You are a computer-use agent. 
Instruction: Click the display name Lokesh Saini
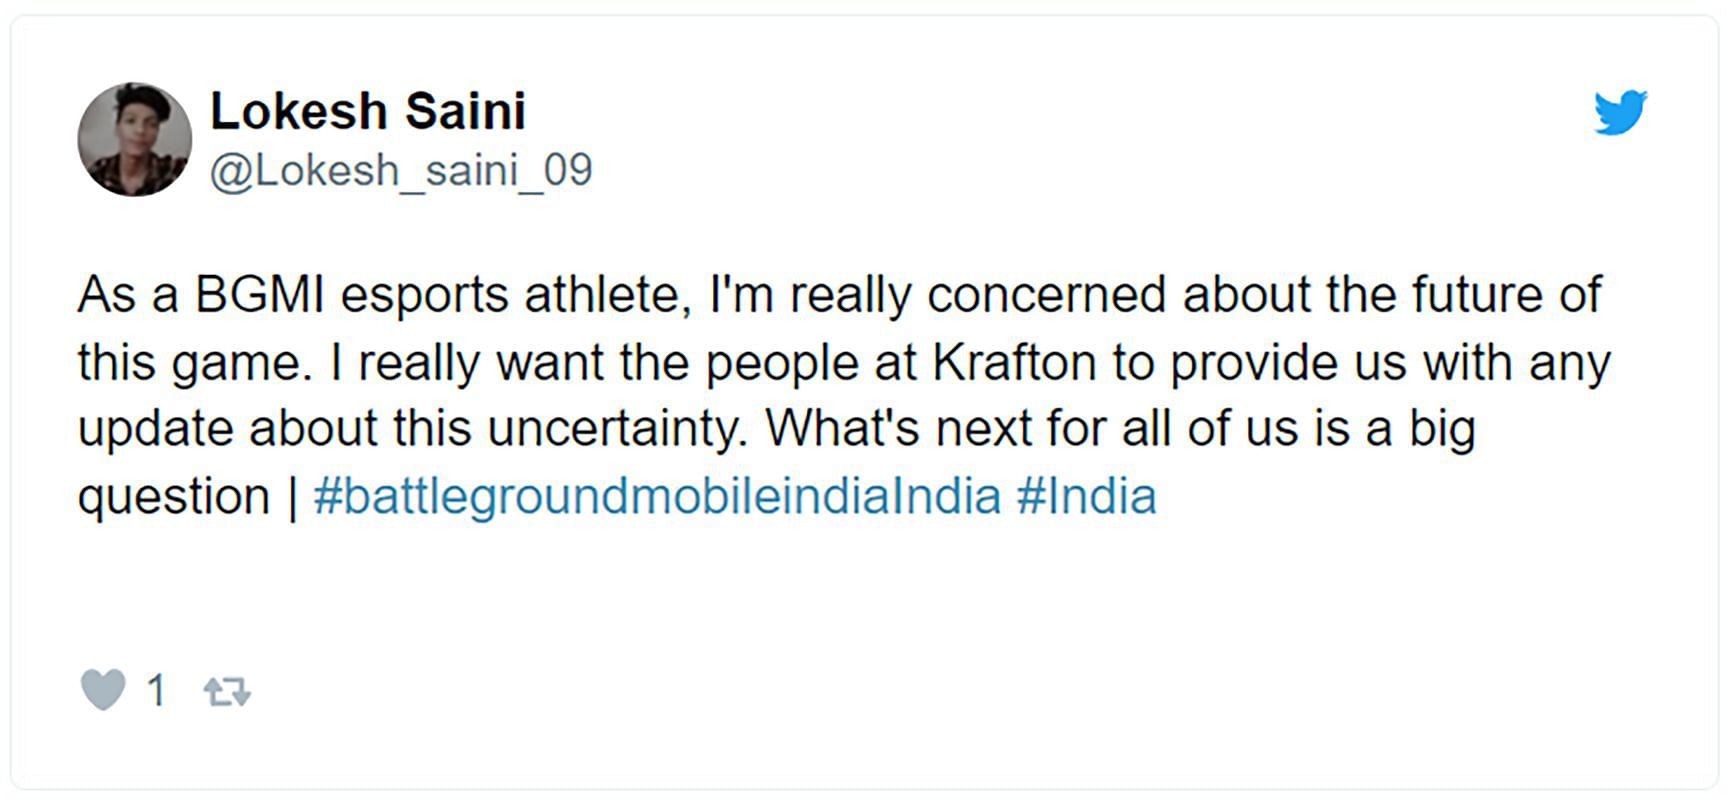coord(367,111)
